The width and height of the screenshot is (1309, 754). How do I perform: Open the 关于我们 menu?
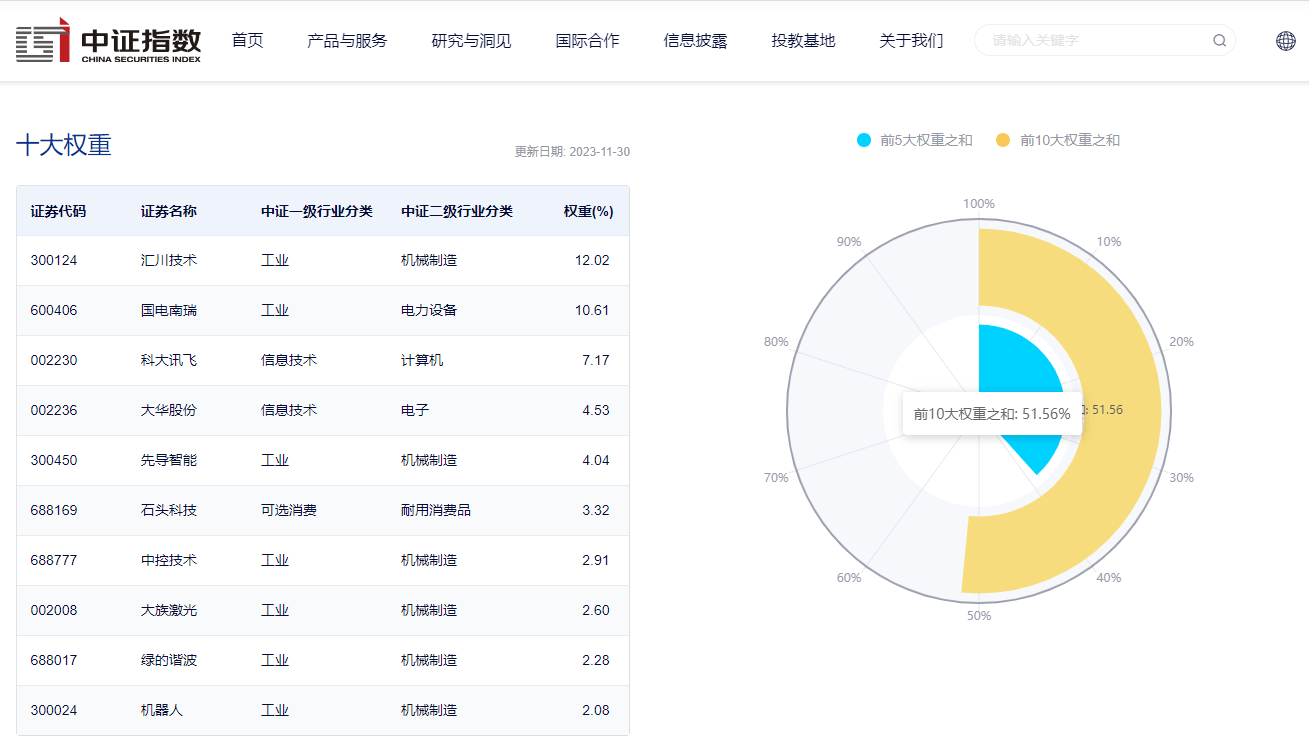pos(911,41)
